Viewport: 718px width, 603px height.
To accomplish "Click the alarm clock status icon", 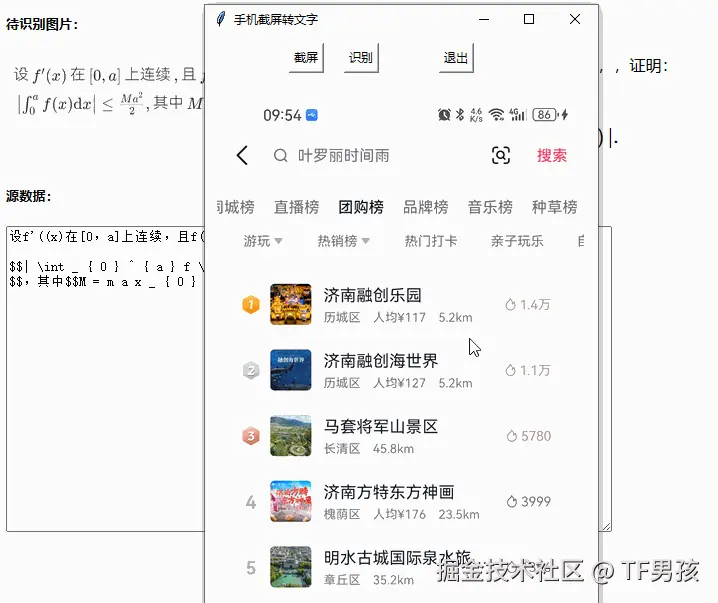I will pos(444,114).
